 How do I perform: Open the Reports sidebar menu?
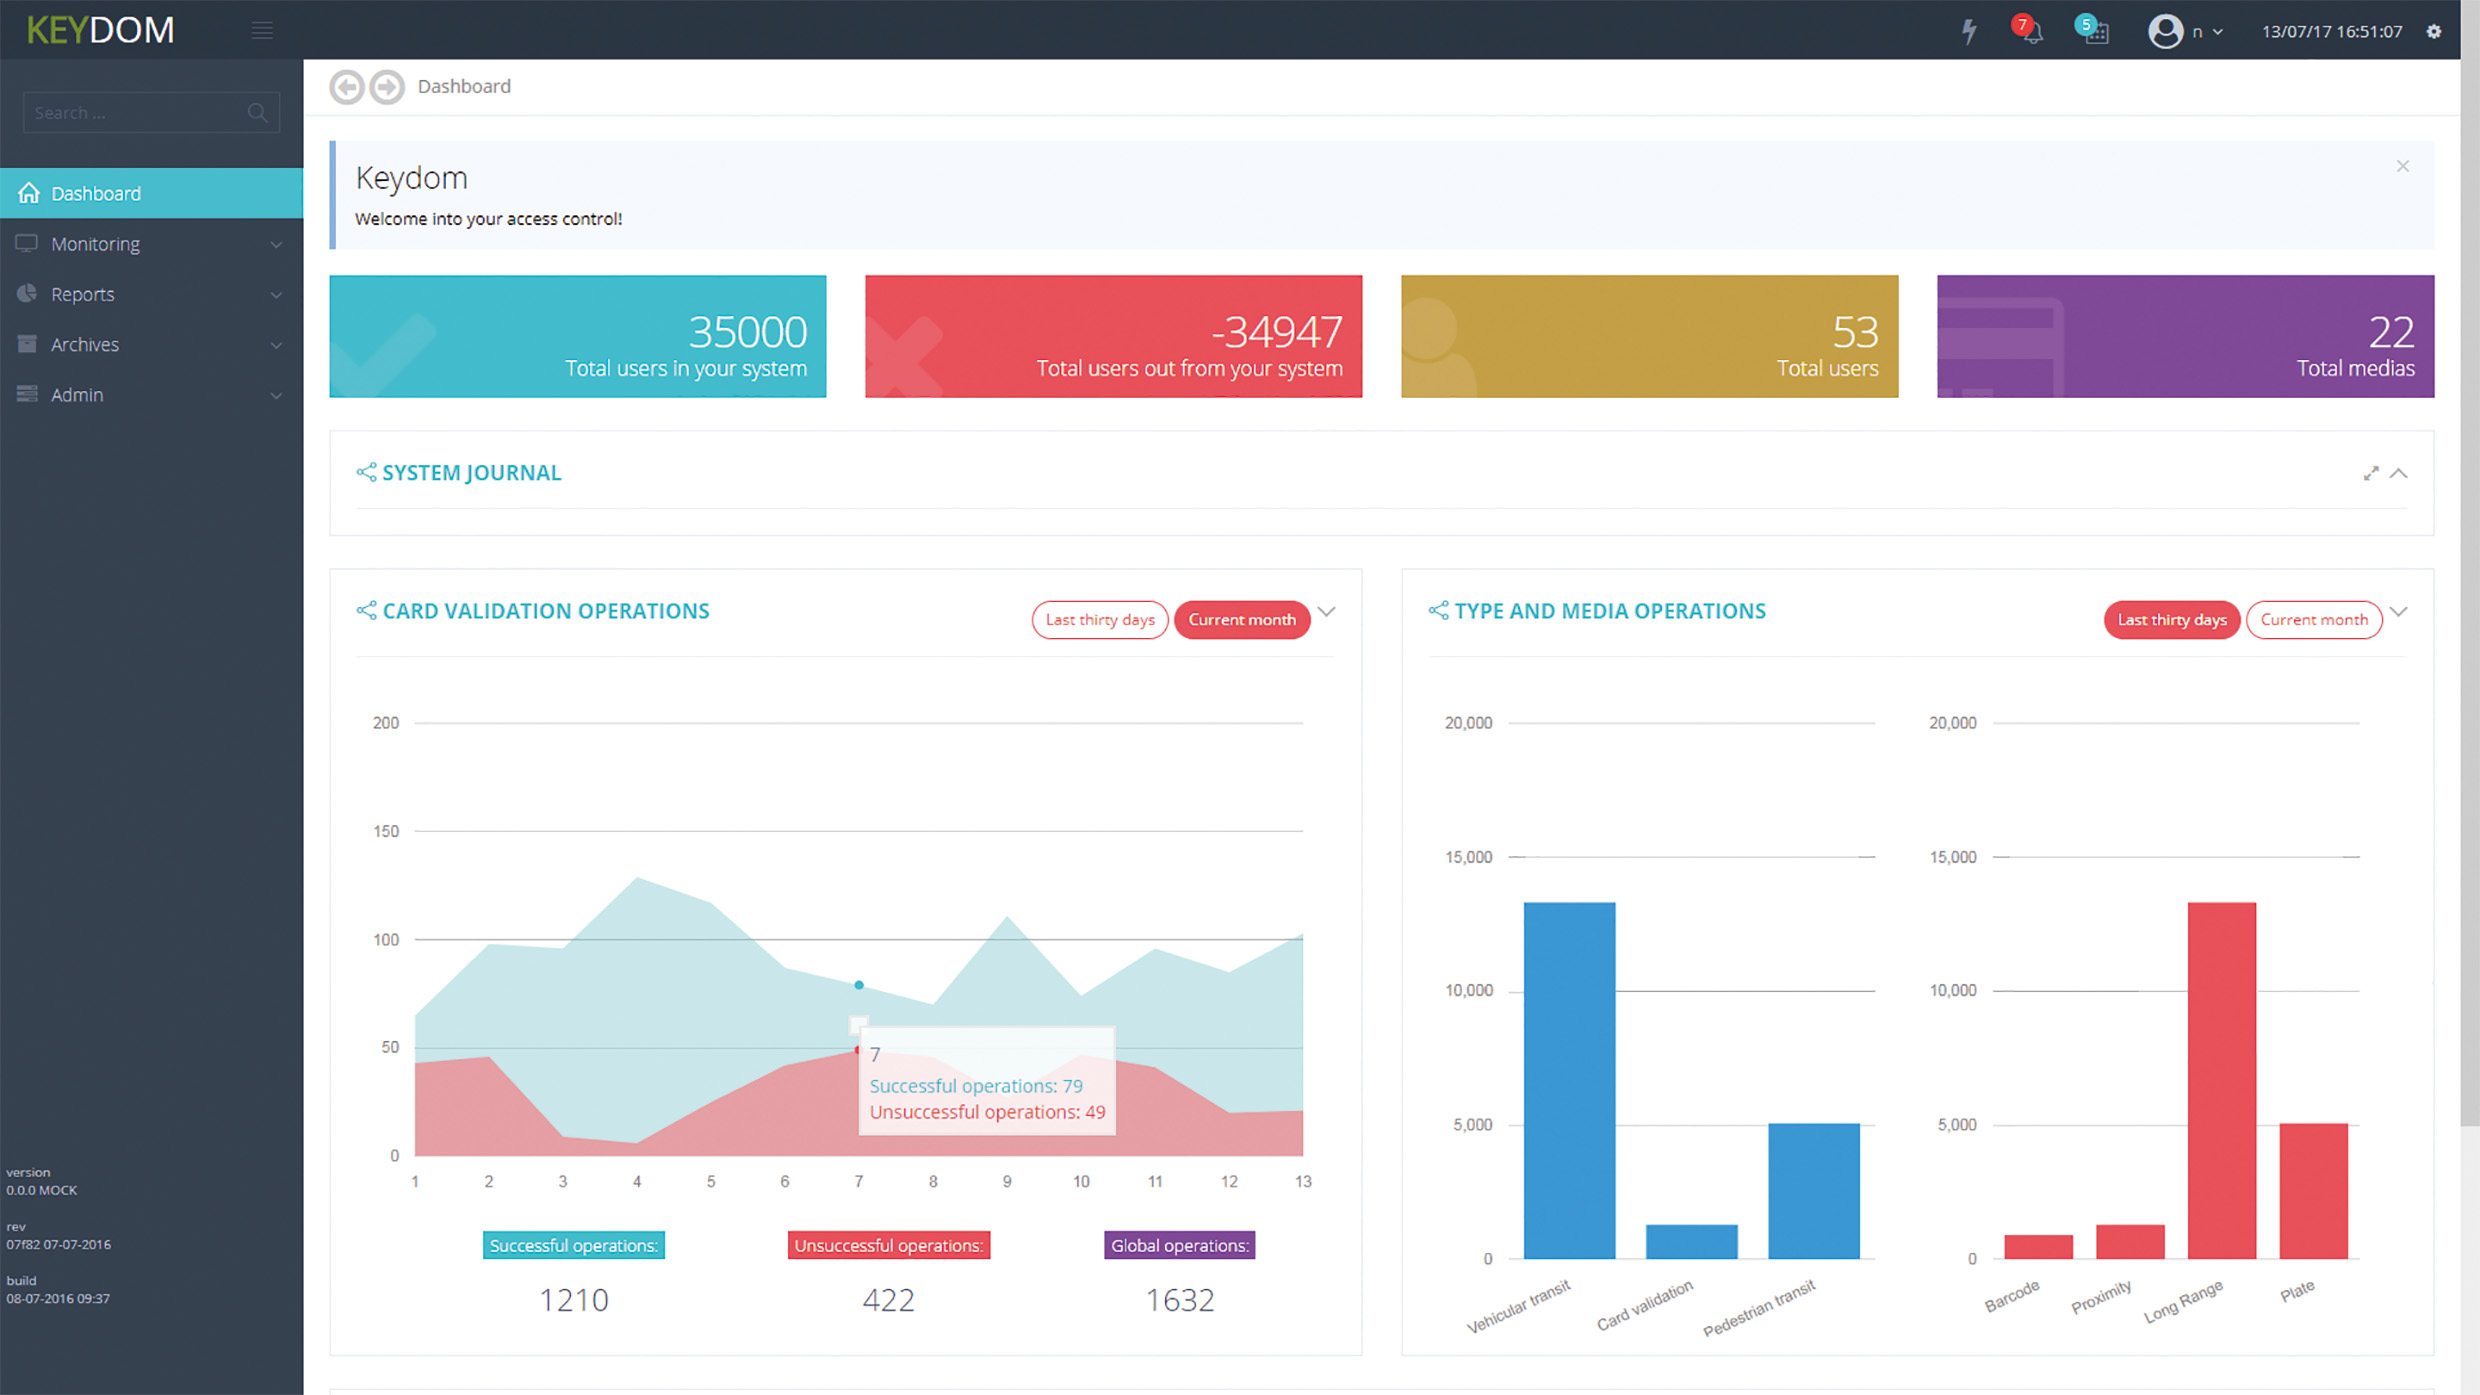[151, 294]
